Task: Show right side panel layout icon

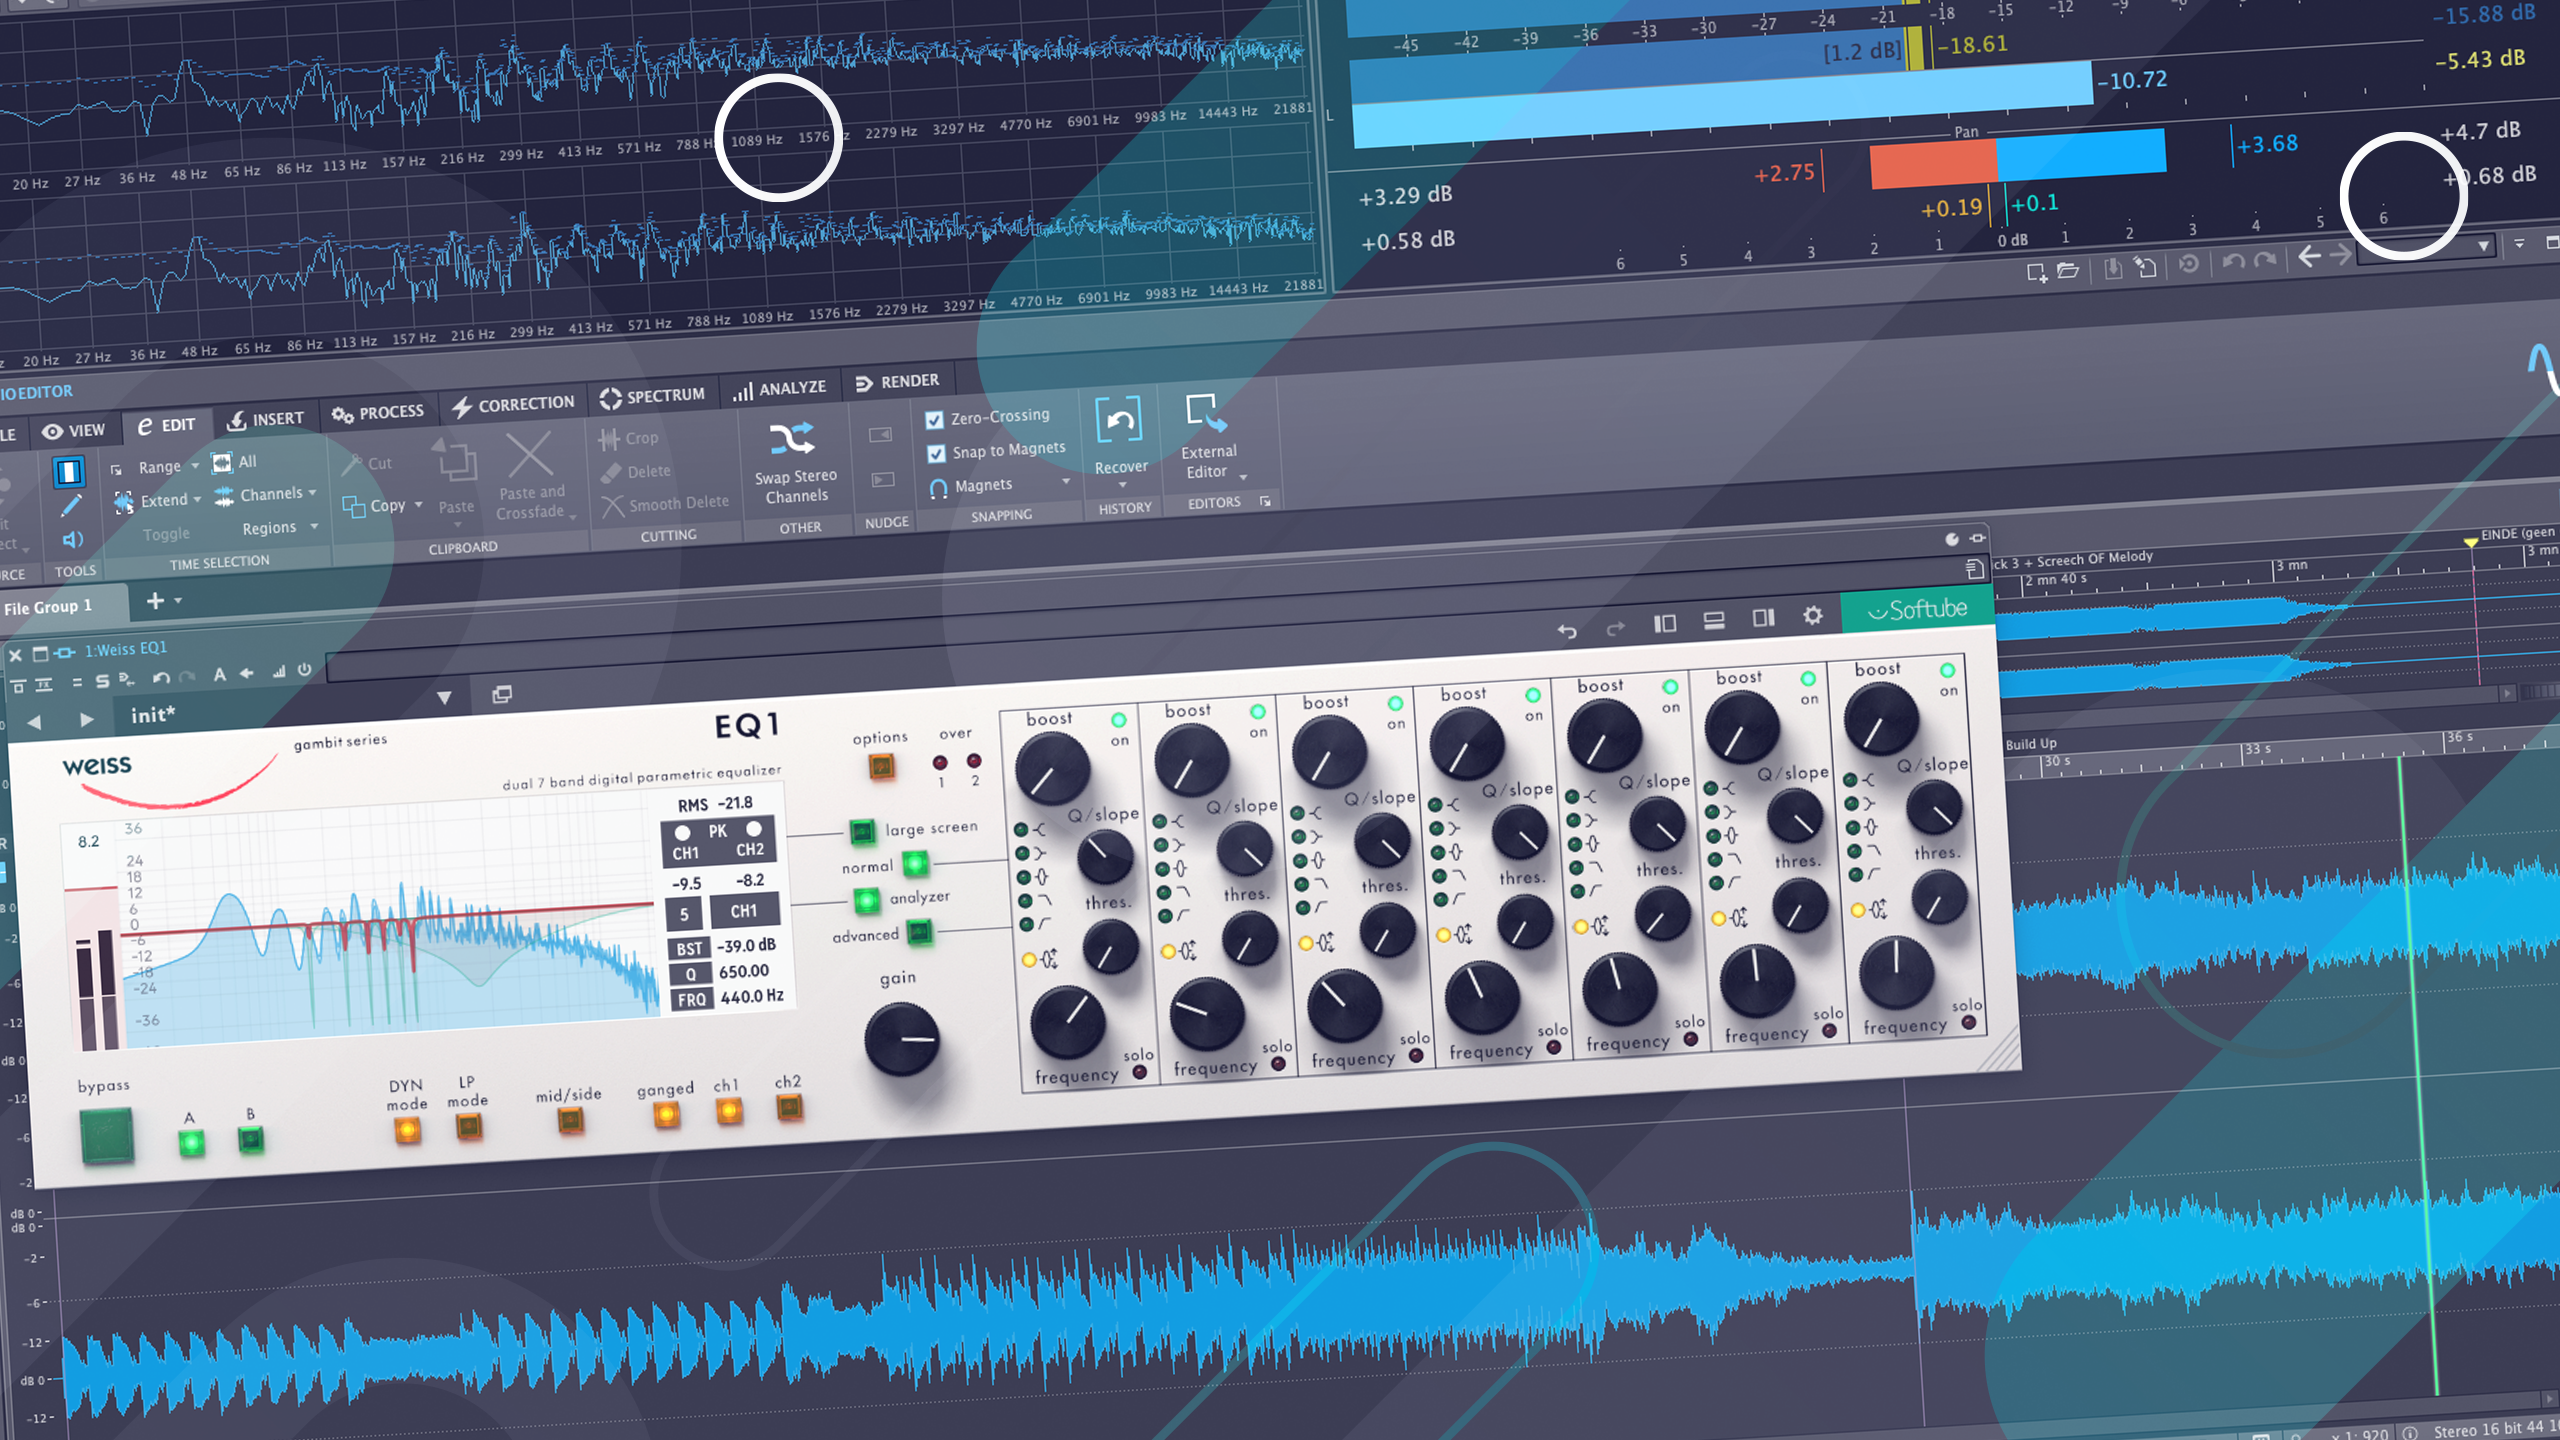Action: (1762, 618)
